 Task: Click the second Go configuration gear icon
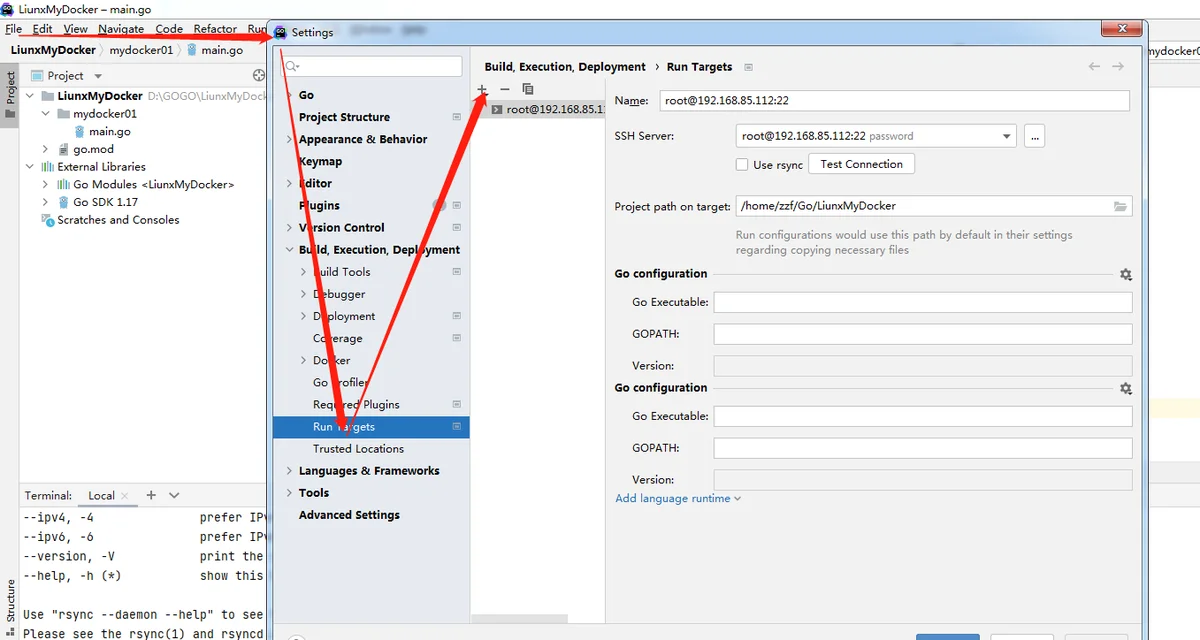(1126, 388)
